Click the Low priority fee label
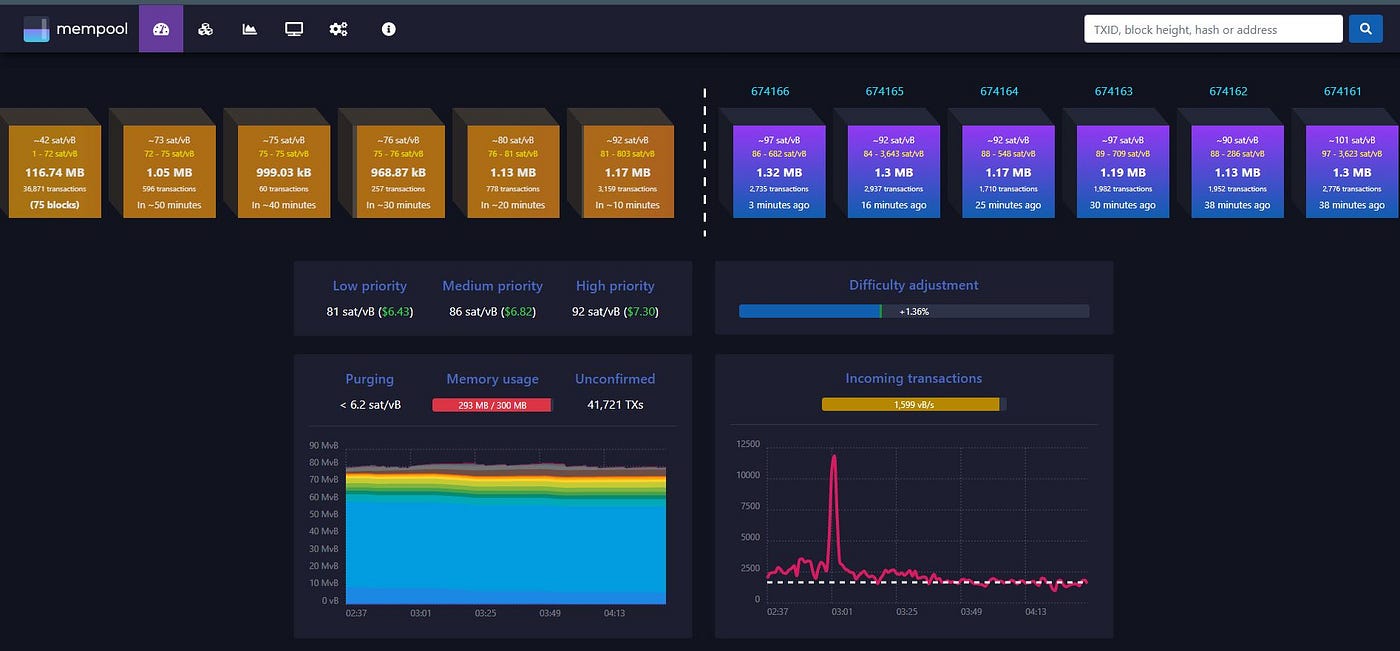This screenshot has width=1400, height=651. [370, 286]
